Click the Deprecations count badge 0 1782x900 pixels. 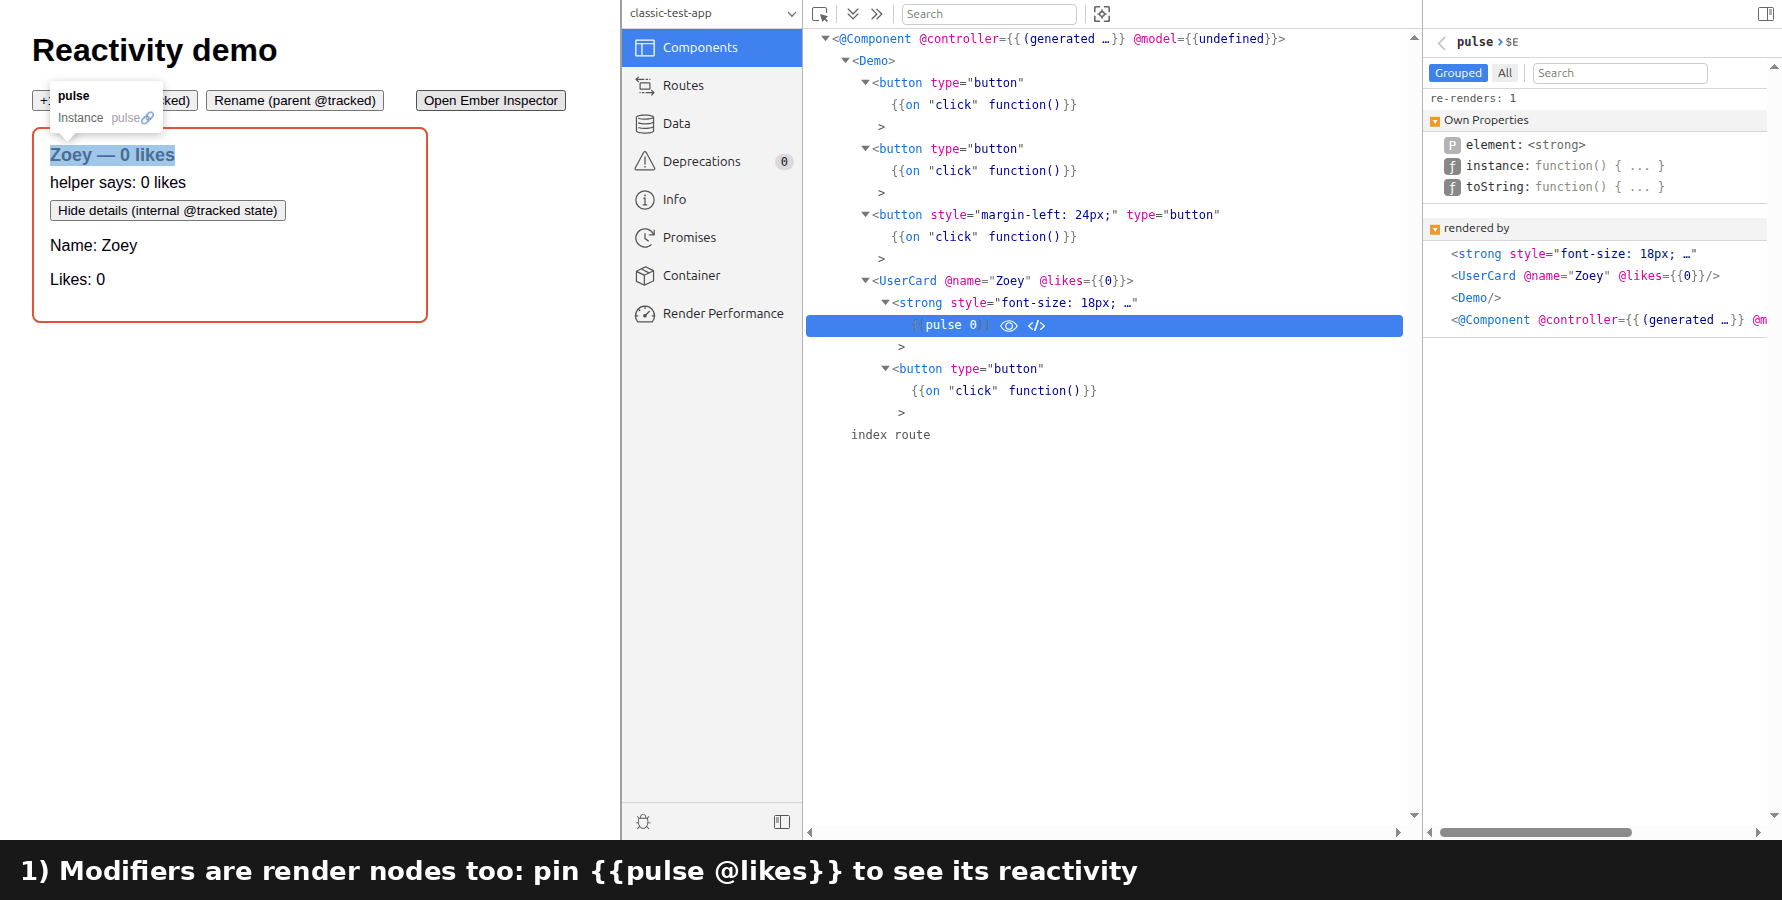tap(784, 162)
